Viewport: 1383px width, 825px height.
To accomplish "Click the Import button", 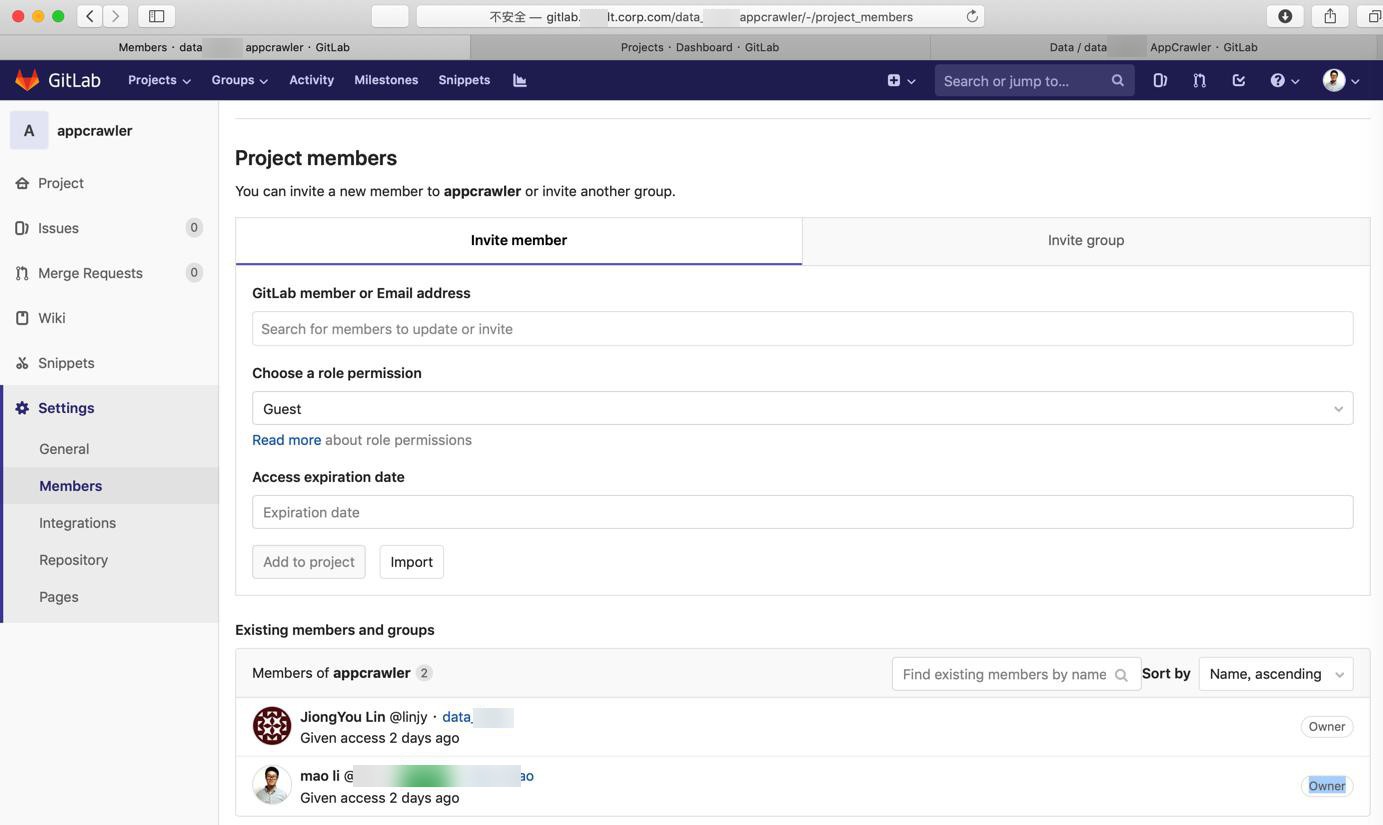I will (411, 562).
